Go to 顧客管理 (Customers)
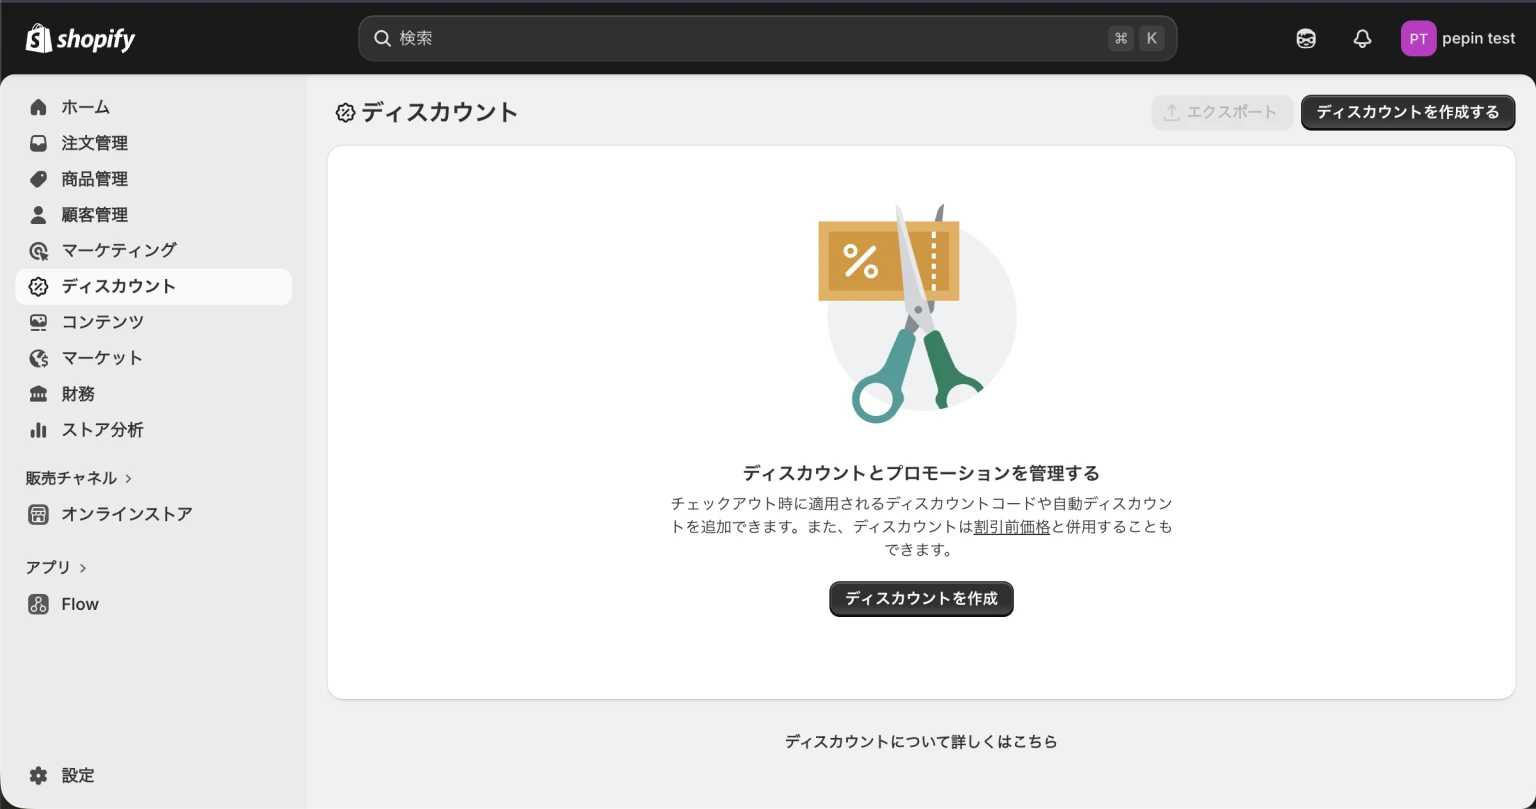The height and width of the screenshot is (809, 1536). click(x=95, y=214)
